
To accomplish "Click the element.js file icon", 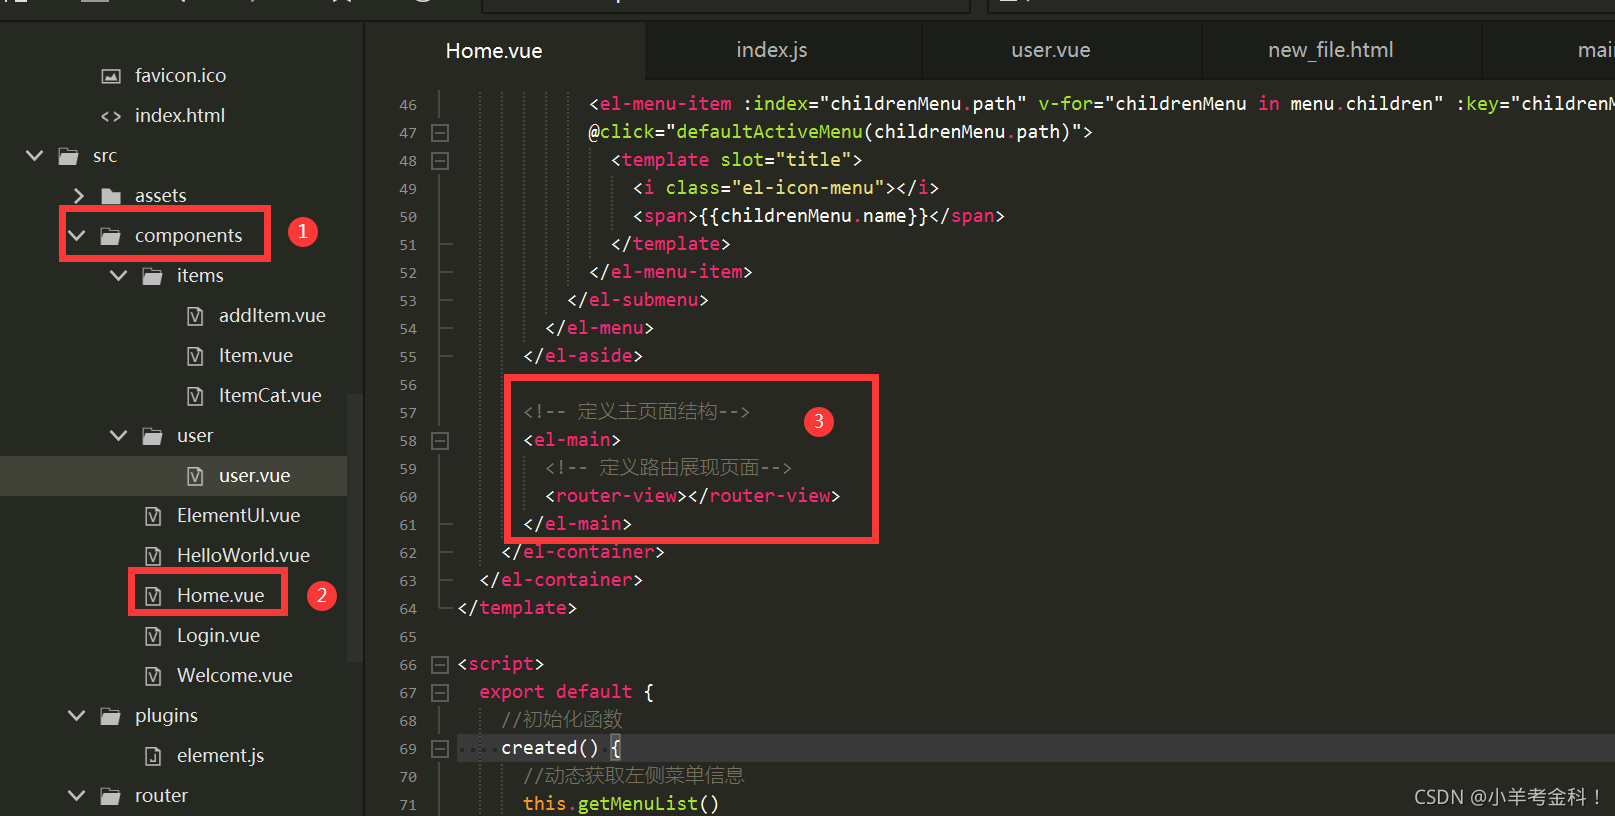I will pos(153,756).
